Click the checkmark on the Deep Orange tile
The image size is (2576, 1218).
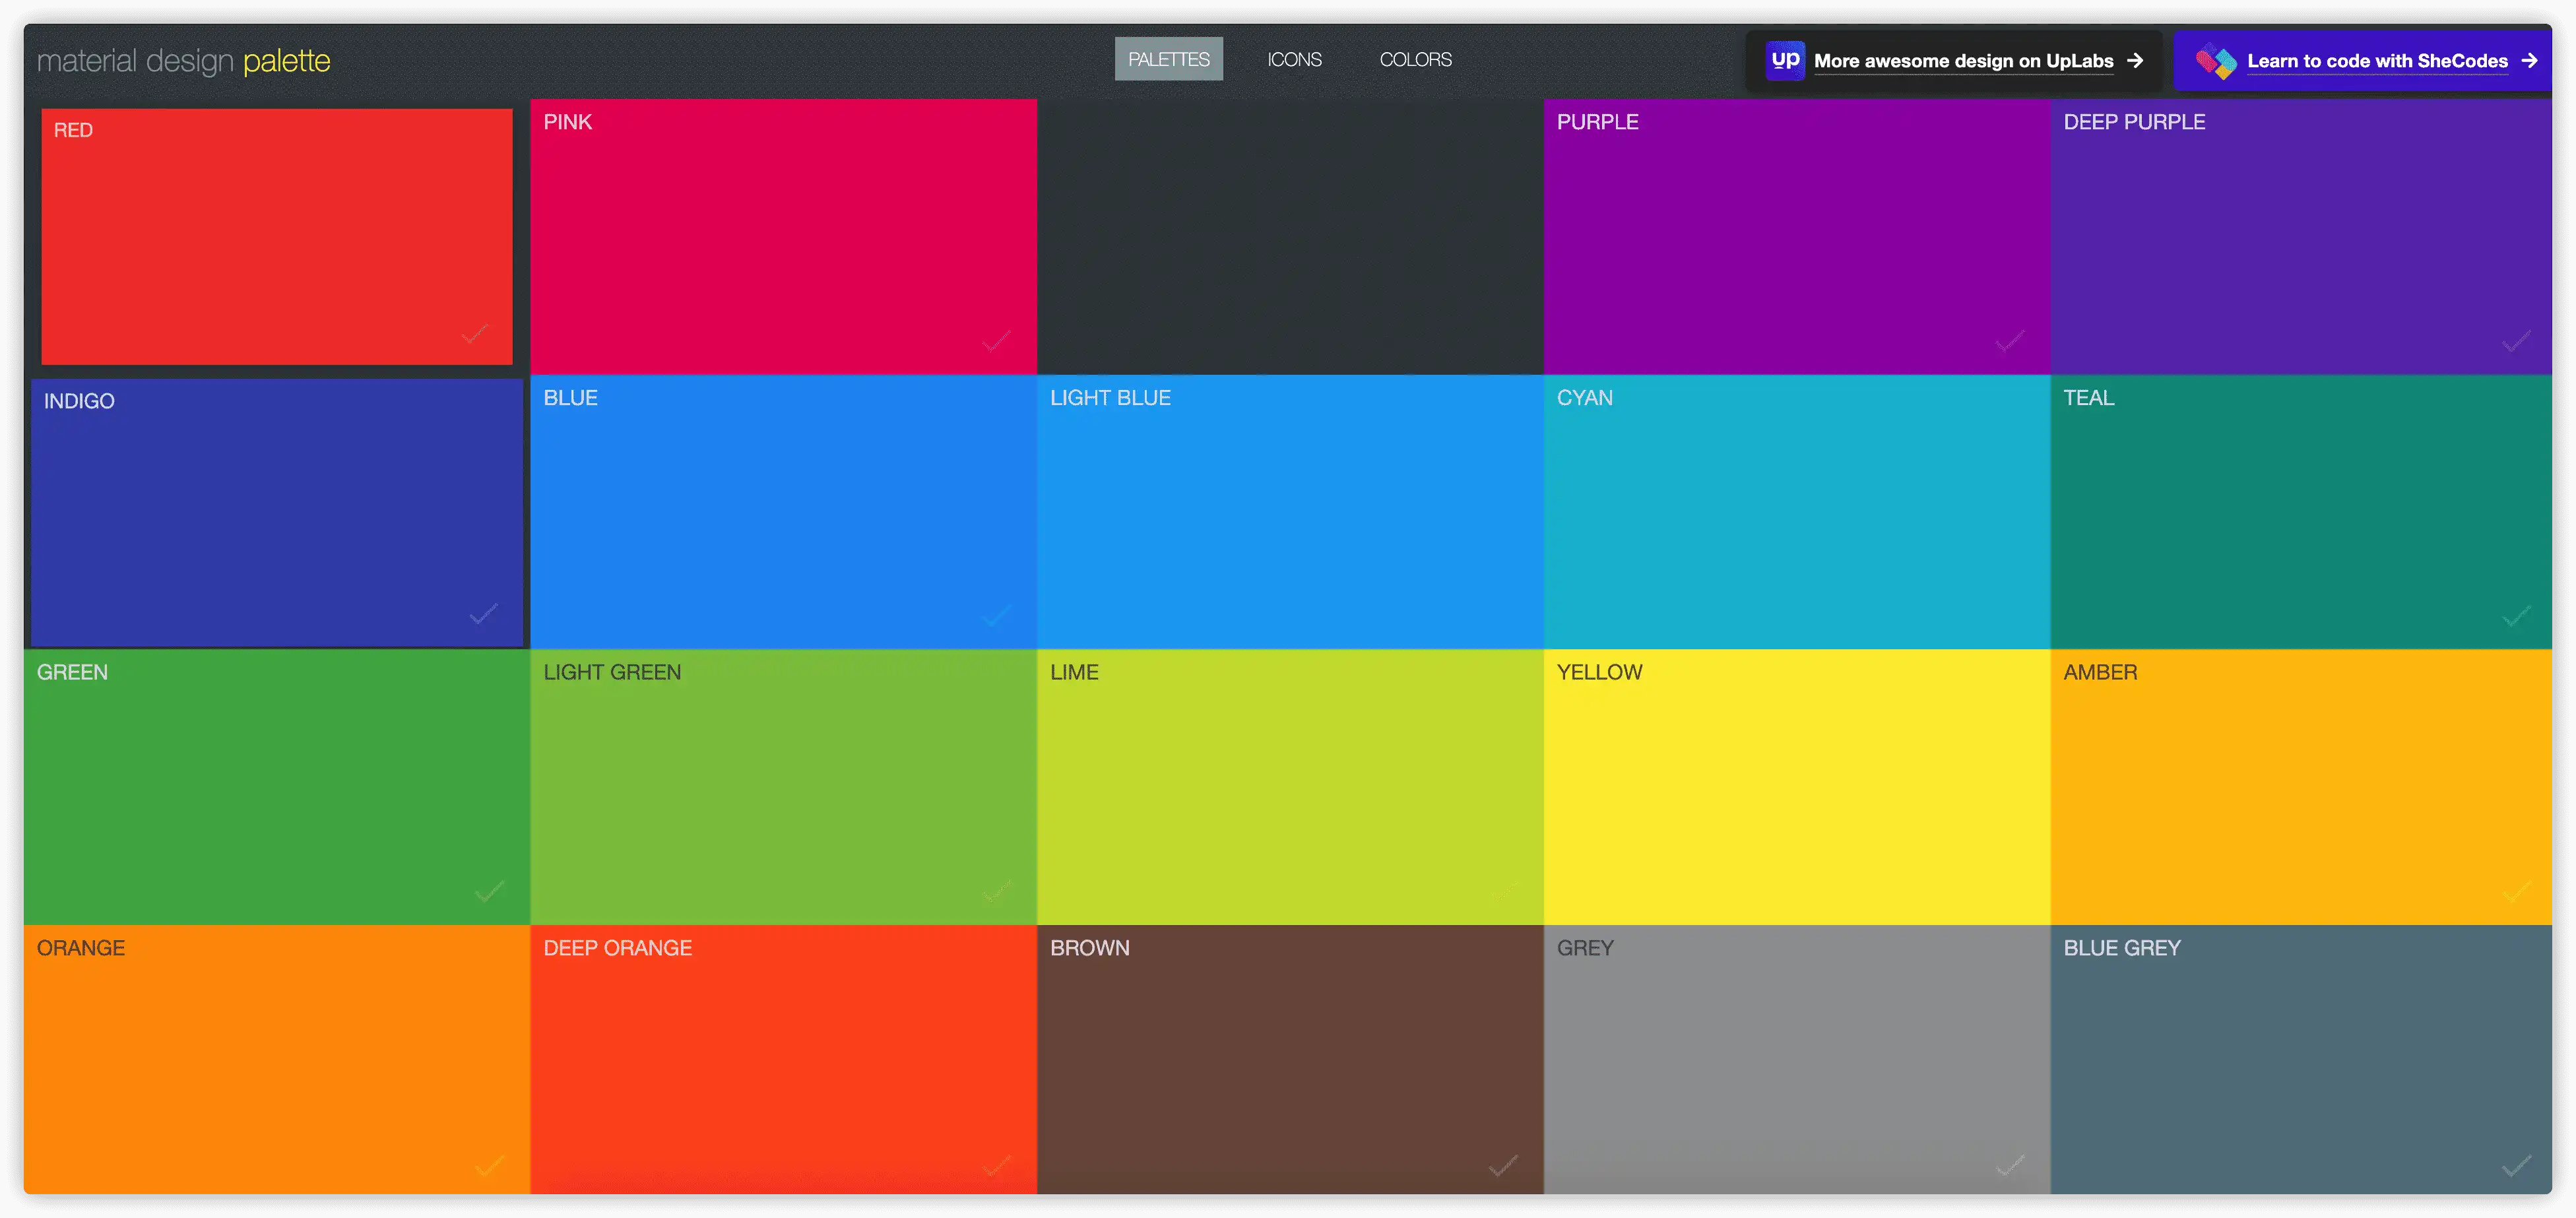(x=996, y=1165)
